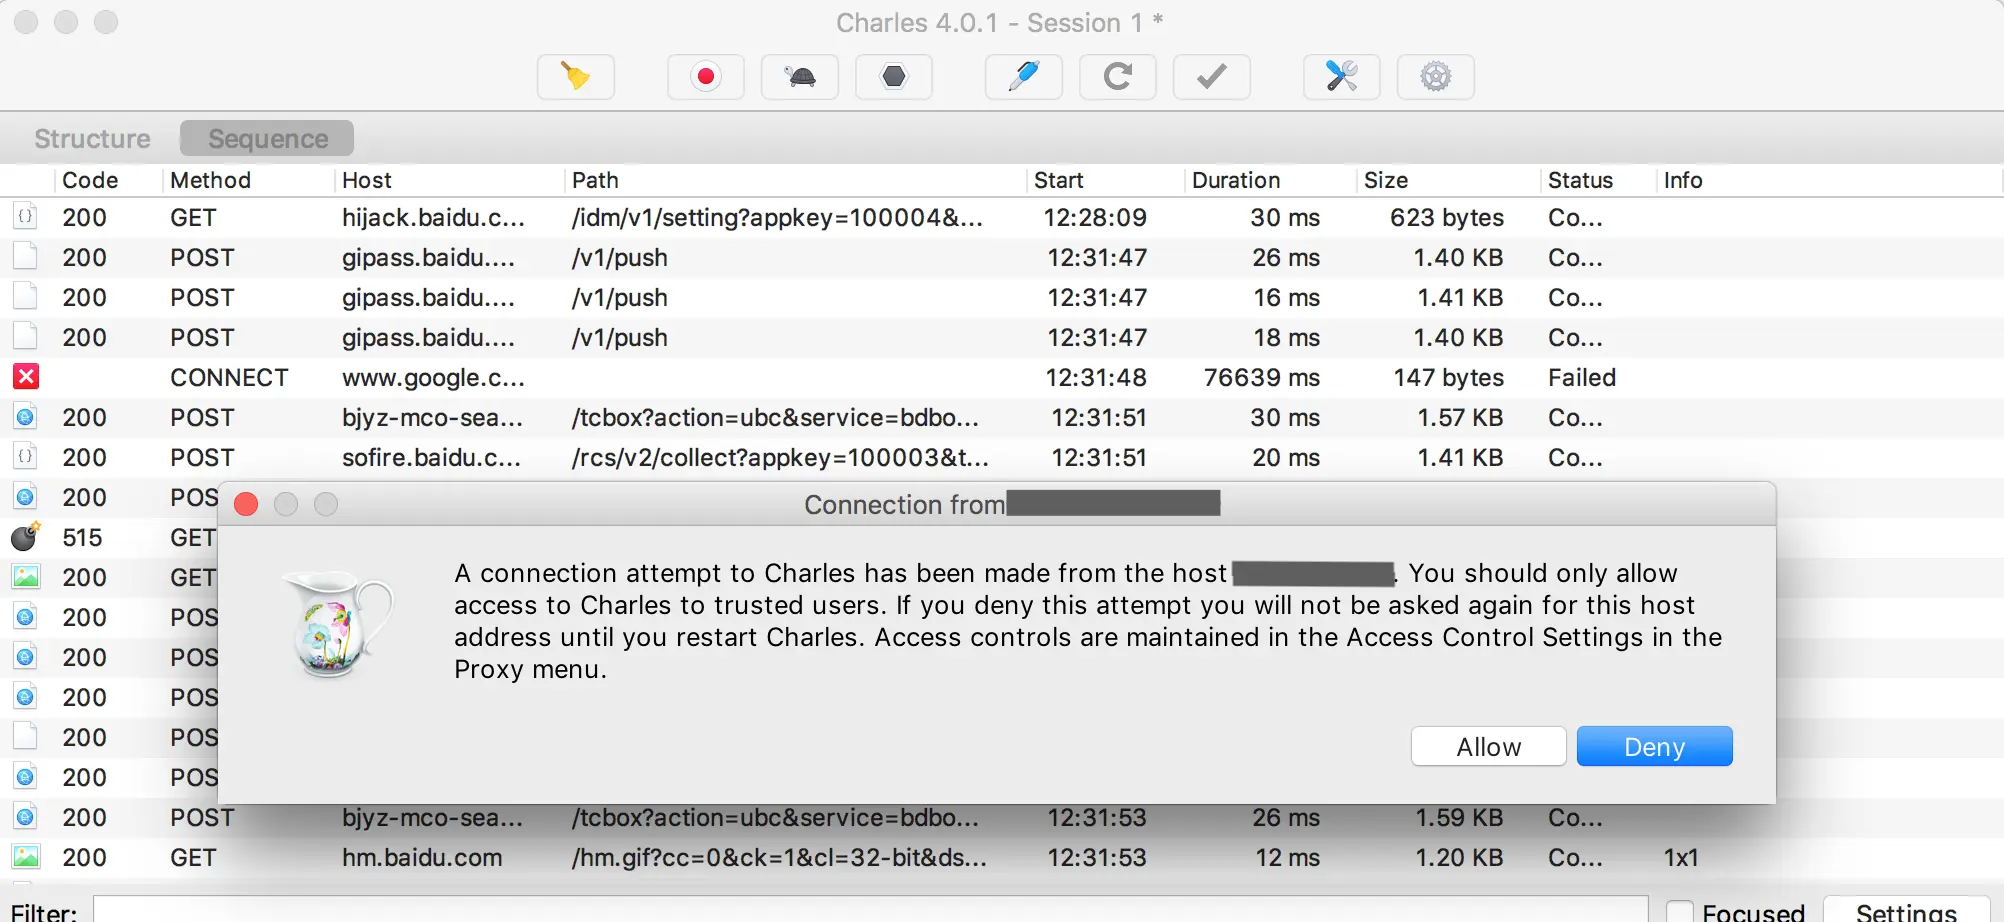Stop recording with the red record button

click(x=706, y=77)
